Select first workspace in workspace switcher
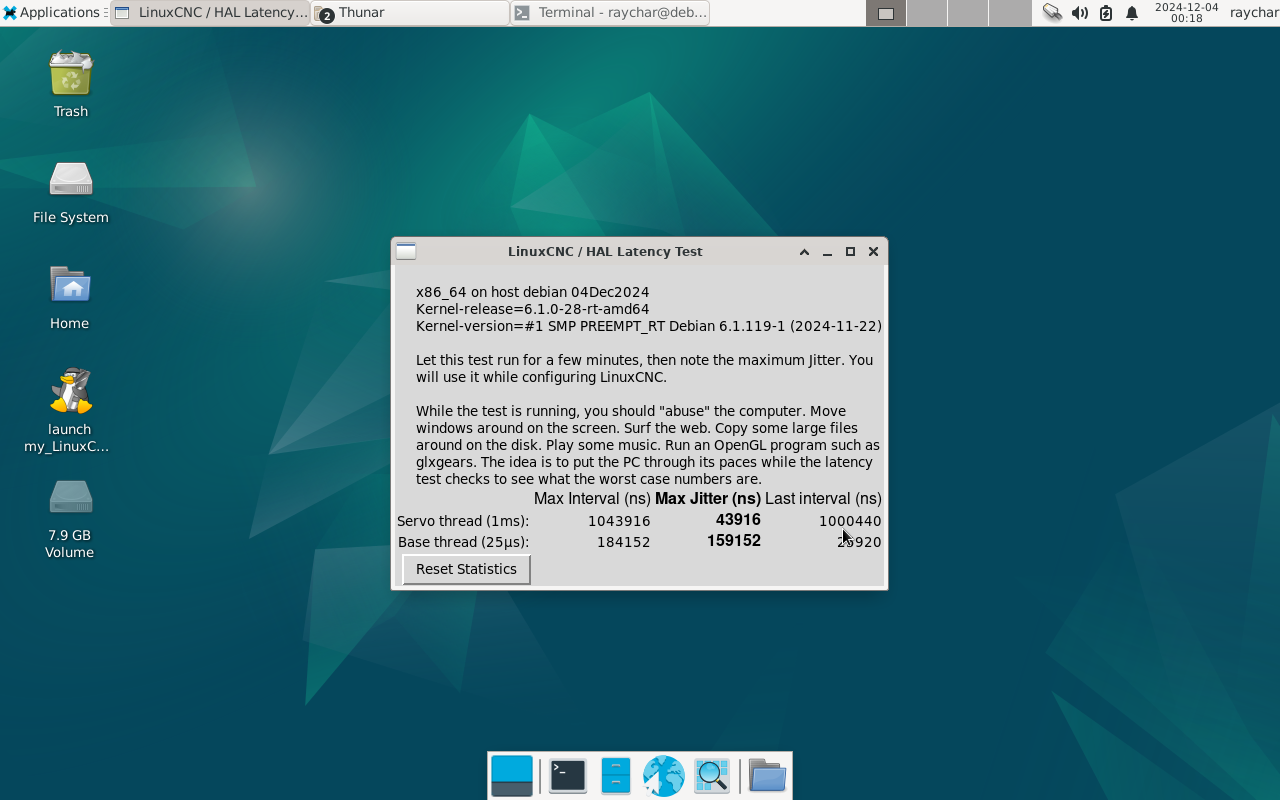 point(886,13)
